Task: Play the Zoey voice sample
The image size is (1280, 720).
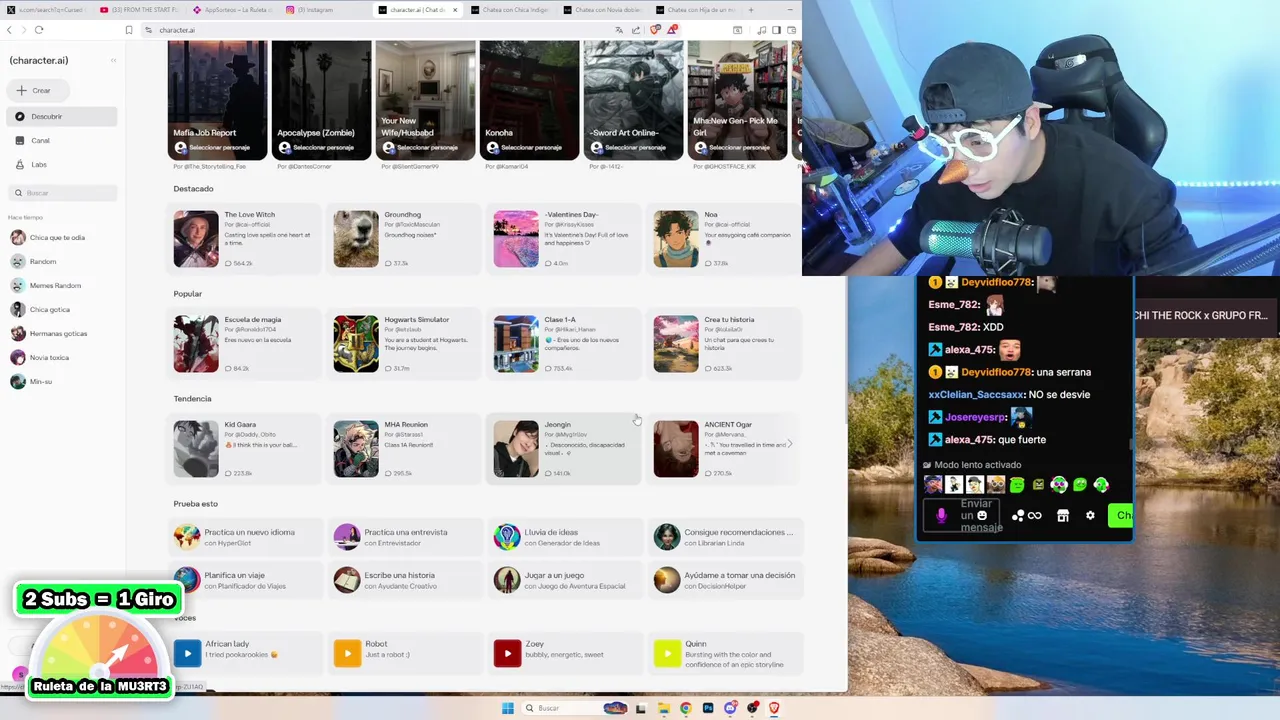Action: tap(507, 654)
